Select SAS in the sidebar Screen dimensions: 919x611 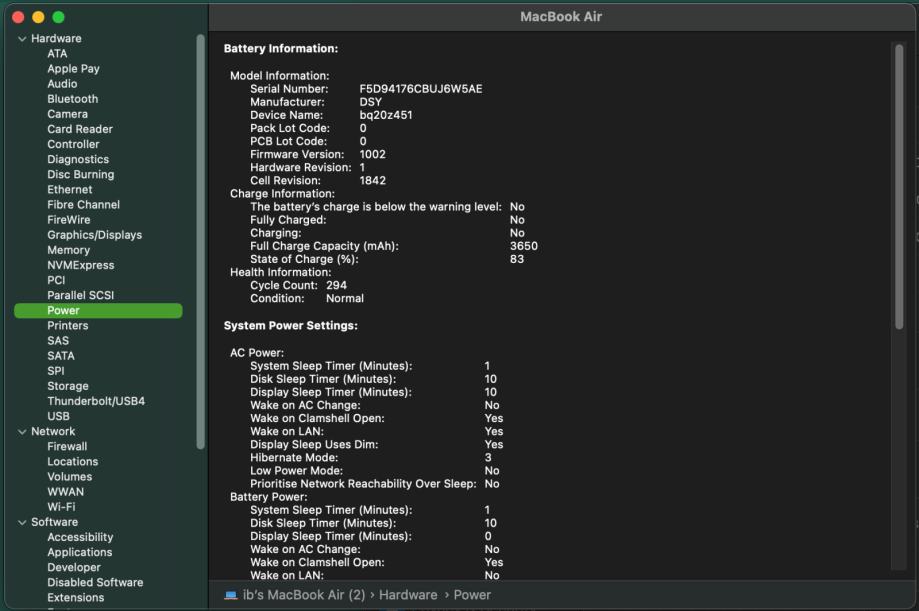pyautogui.click(x=58, y=341)
